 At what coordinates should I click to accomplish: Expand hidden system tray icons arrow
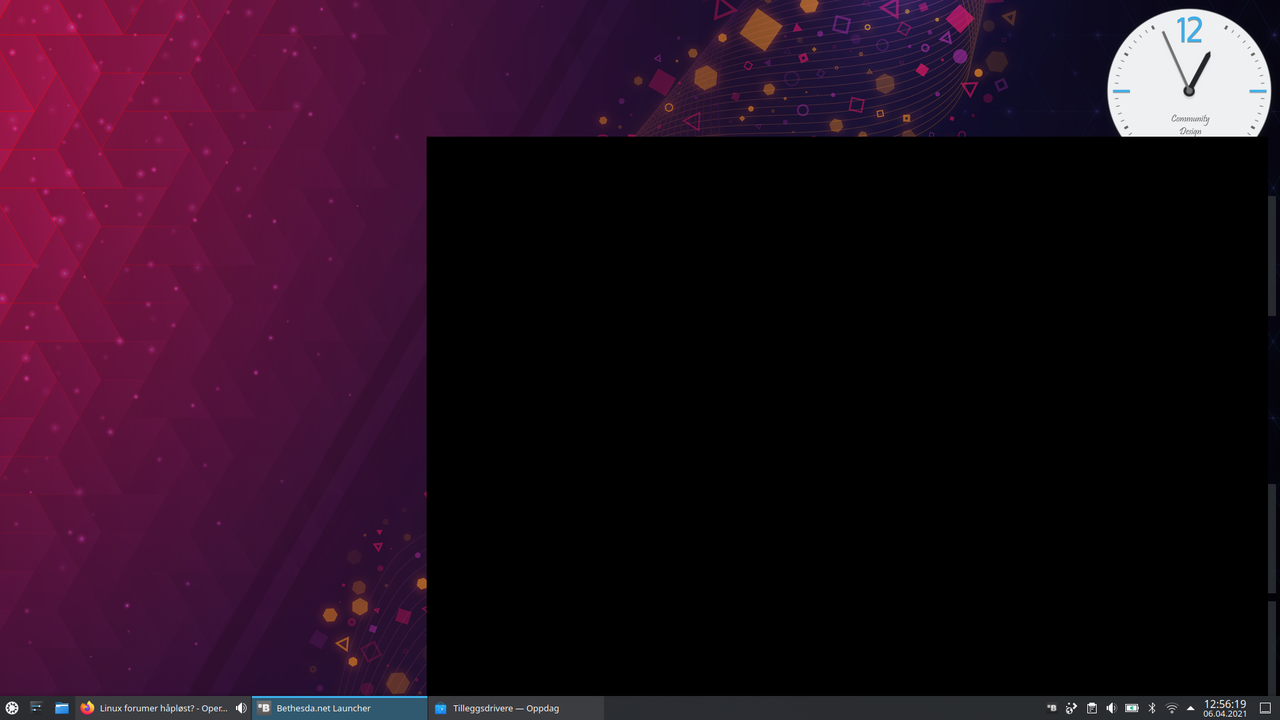pyautogui.click(x=1190, y=708)
